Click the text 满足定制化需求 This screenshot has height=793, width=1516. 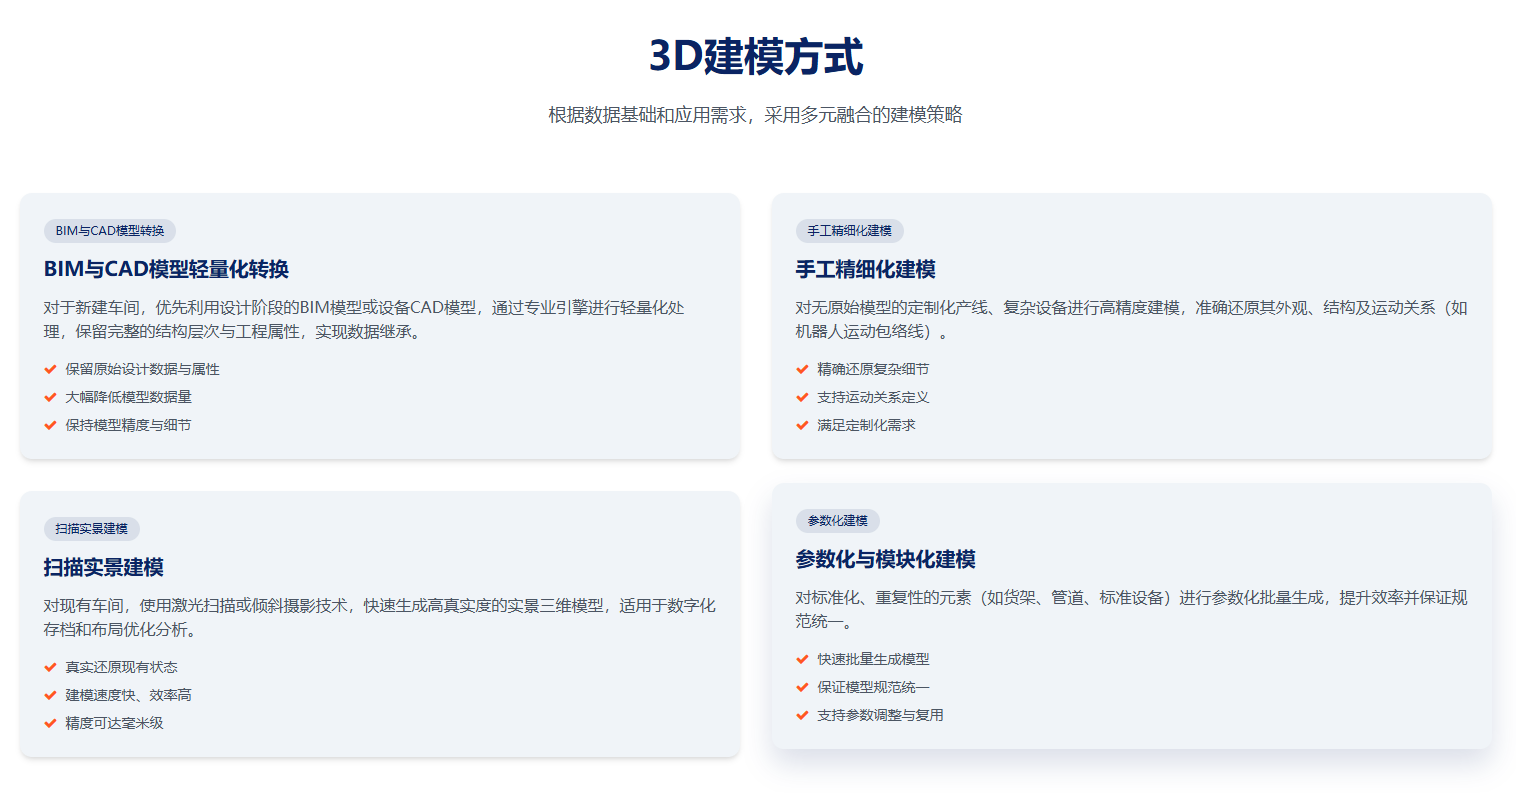coord(867,425)
